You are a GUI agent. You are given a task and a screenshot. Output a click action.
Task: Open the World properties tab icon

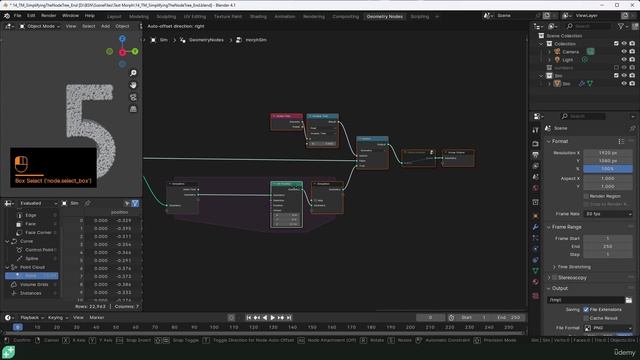536,188
